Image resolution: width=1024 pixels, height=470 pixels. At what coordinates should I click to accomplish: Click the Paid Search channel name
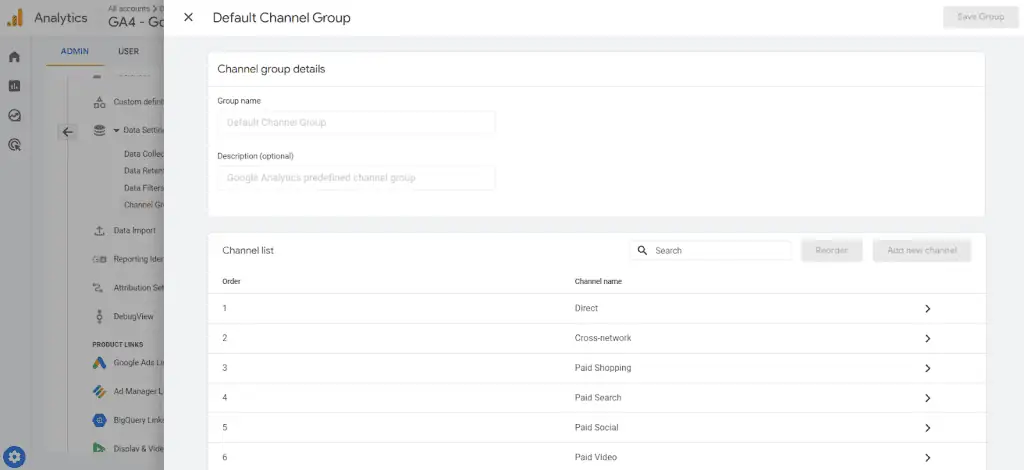(598, 398)
